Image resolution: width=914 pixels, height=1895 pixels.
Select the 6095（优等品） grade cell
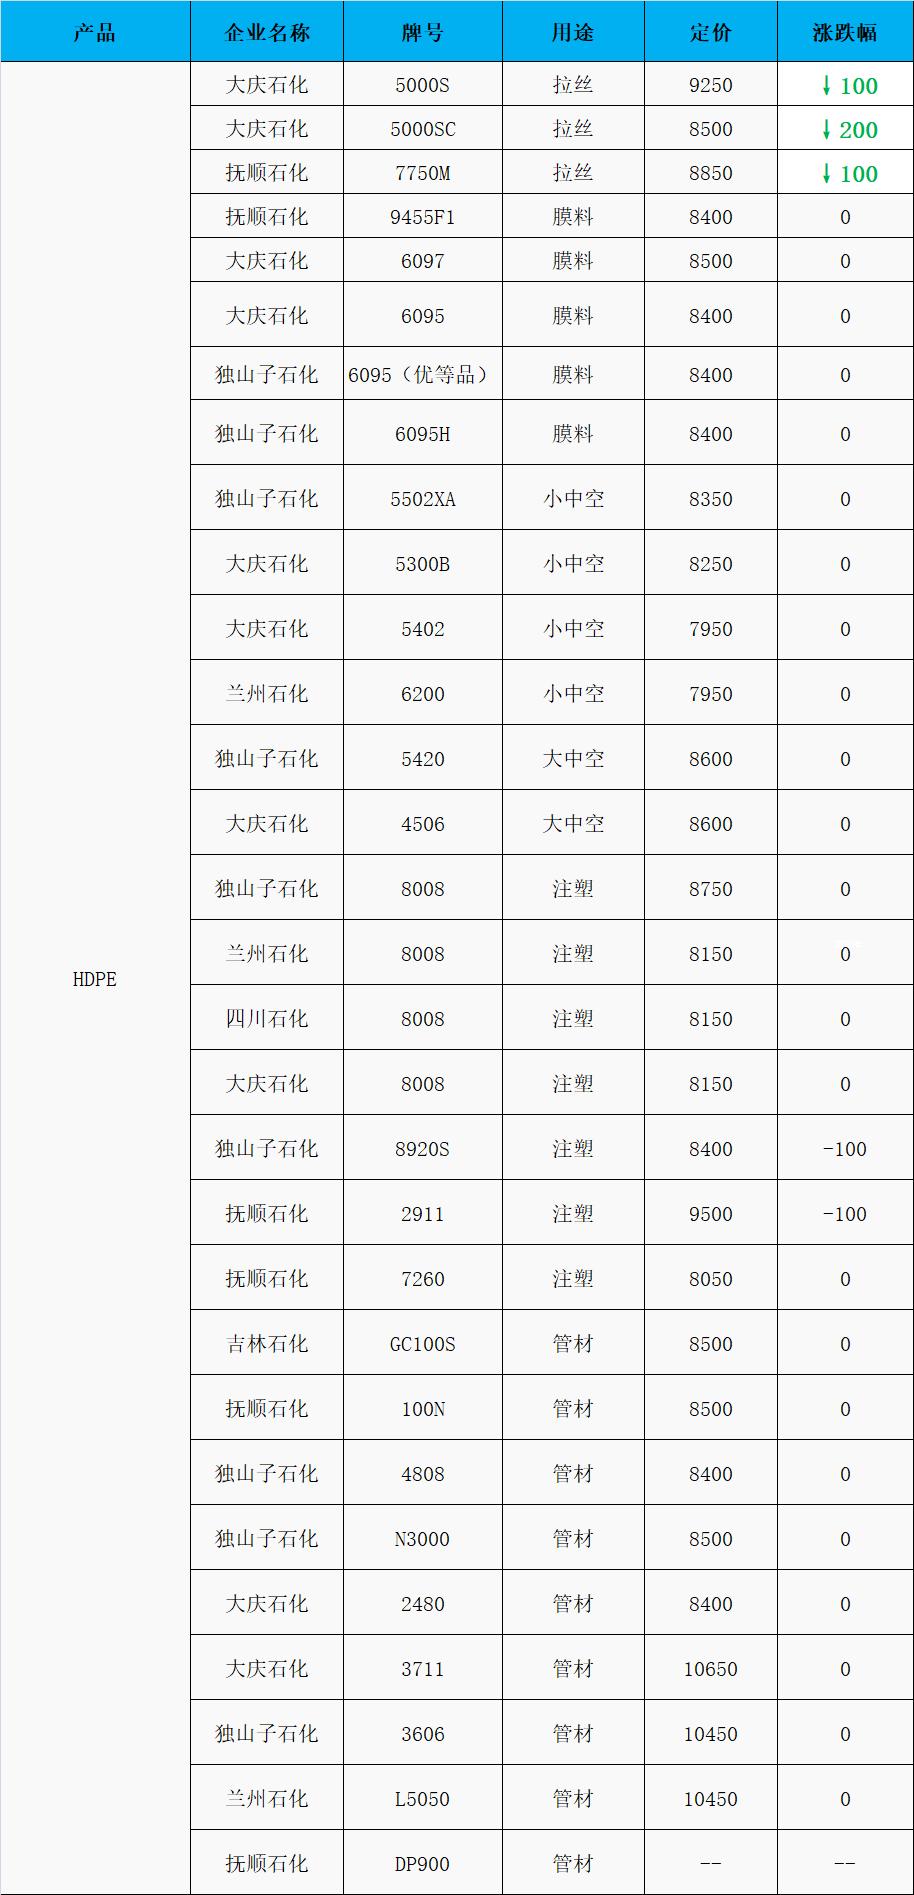click(x=422, y=375)
